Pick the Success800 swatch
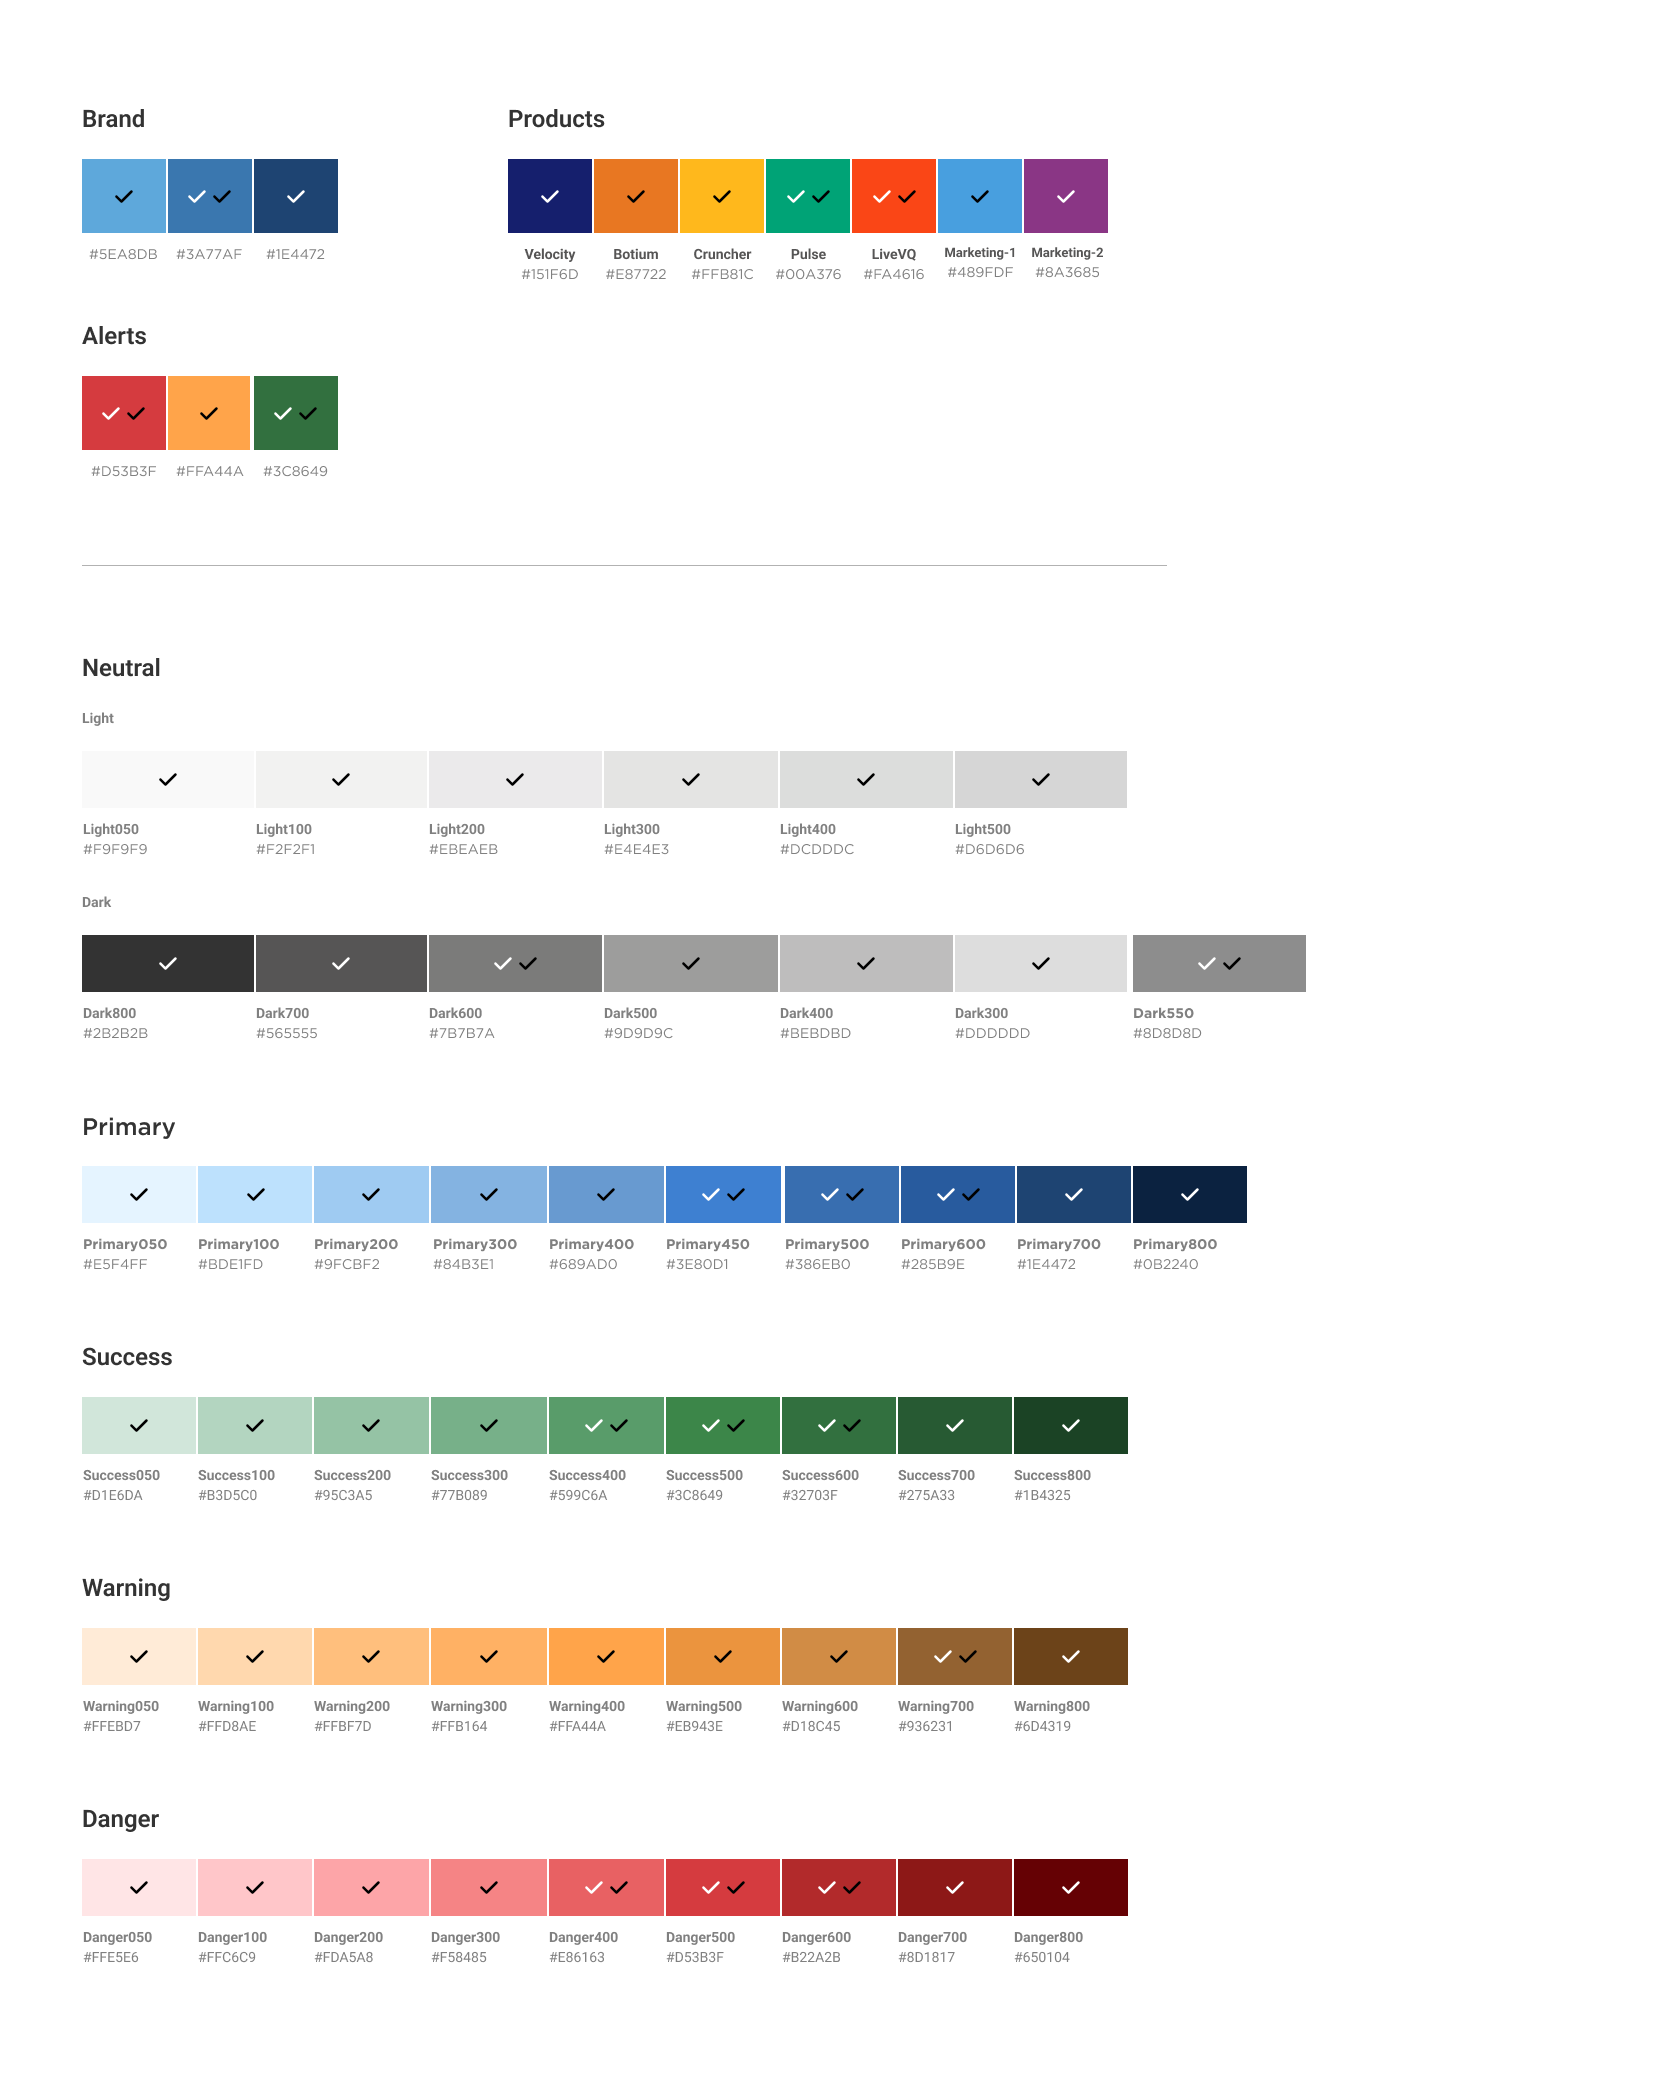 (x=1071, y=1425)
